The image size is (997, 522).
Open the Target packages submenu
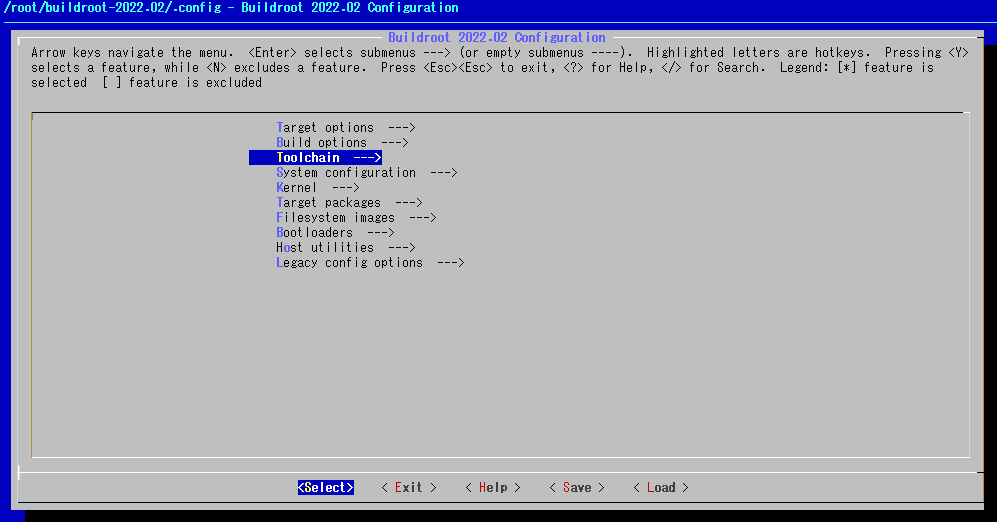tap(349, 202)
